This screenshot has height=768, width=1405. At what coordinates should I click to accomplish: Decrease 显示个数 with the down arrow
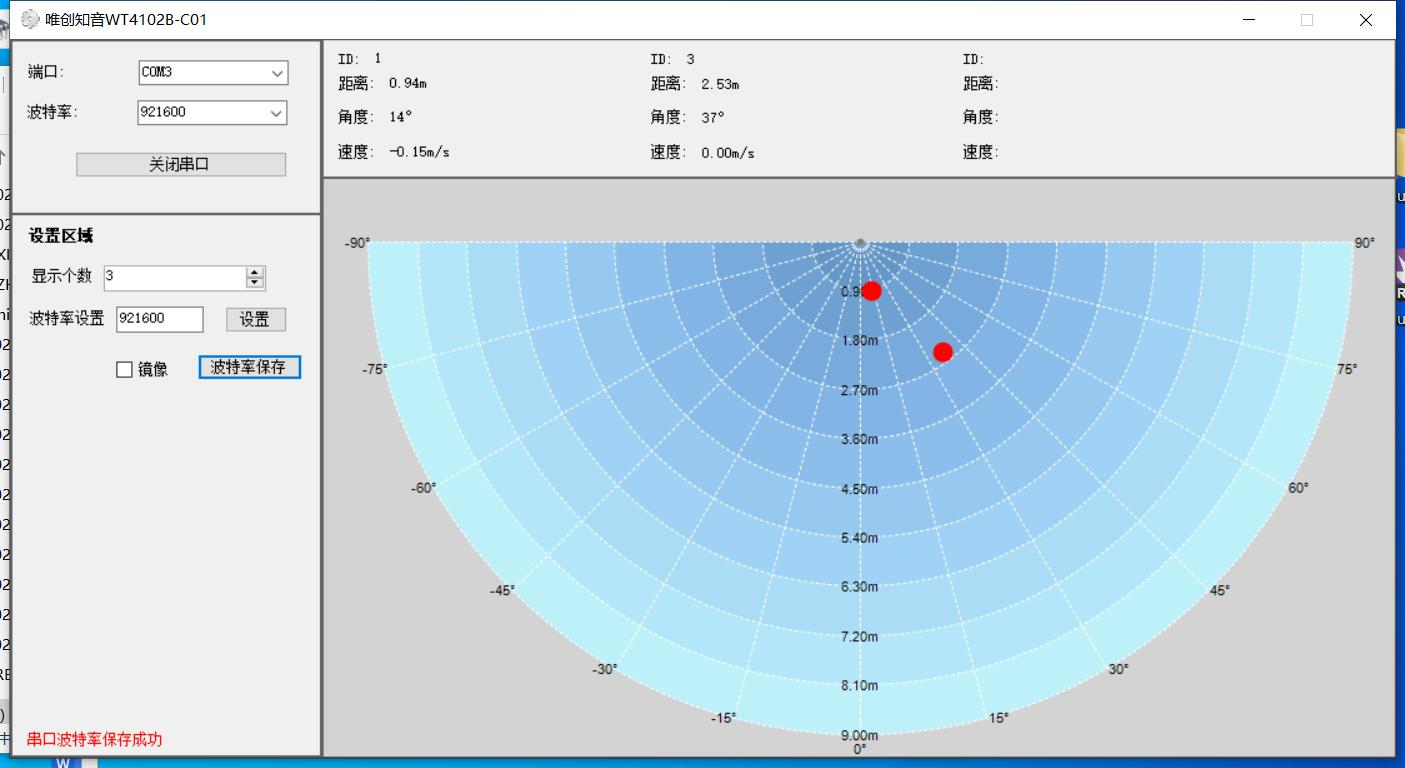point(256,283)
